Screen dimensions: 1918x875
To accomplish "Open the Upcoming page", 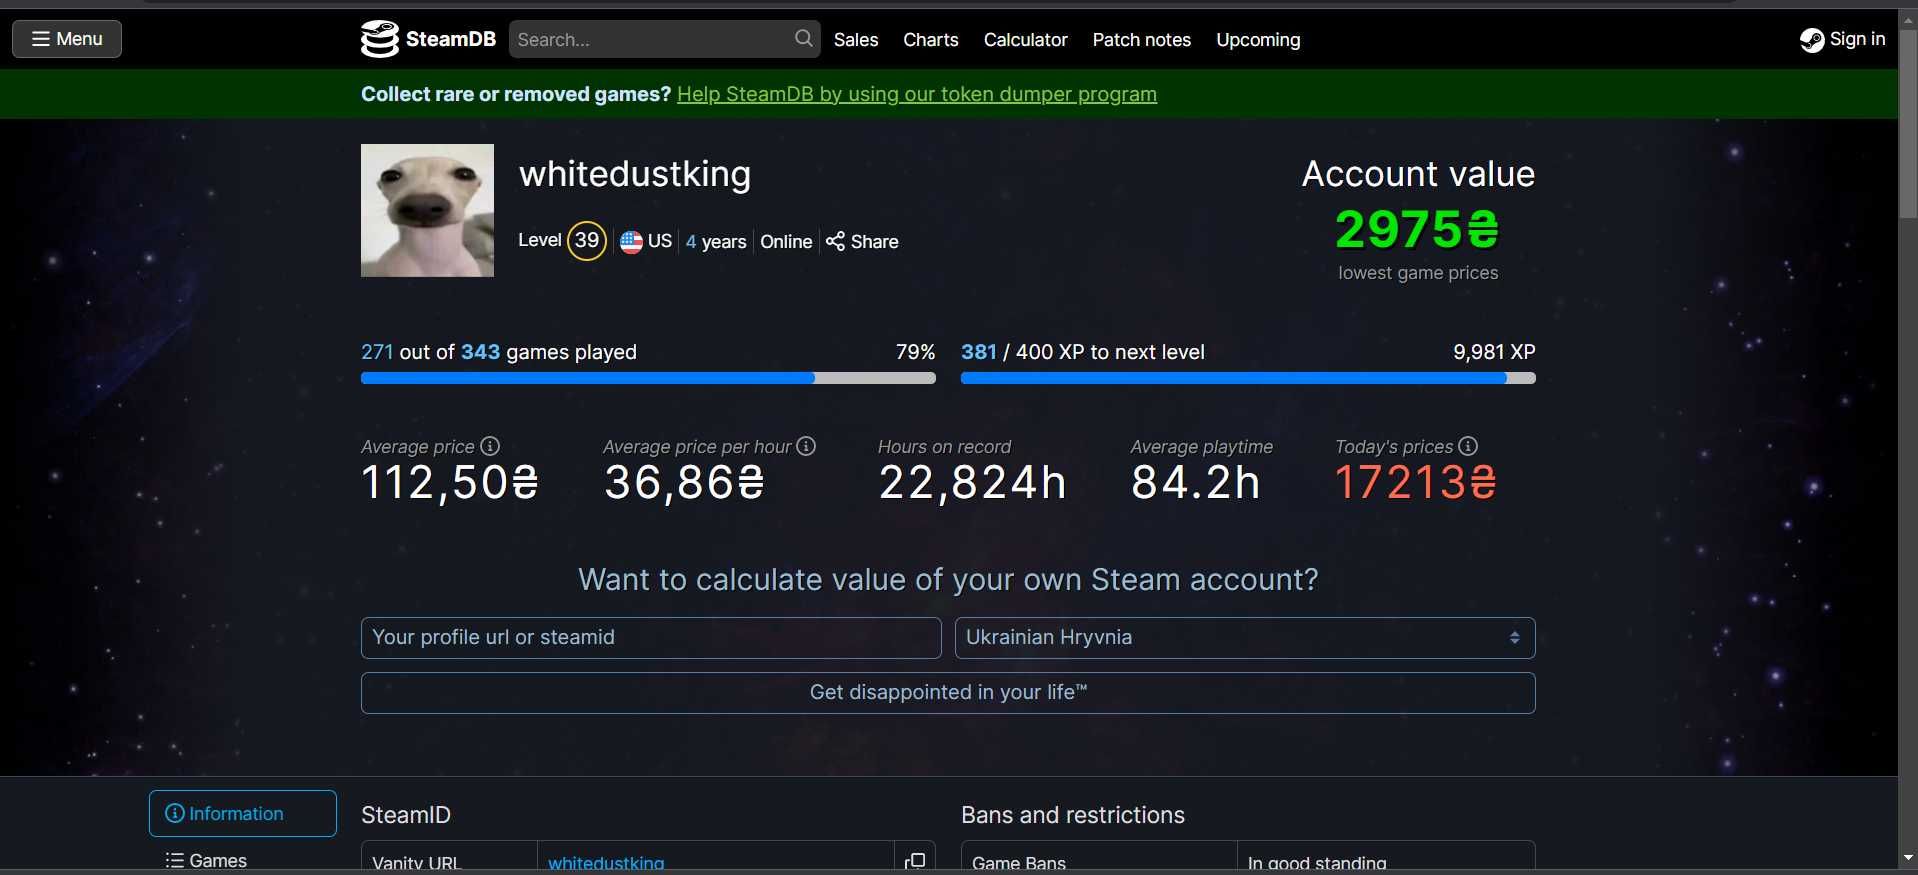I will [x=1258, y=40].
